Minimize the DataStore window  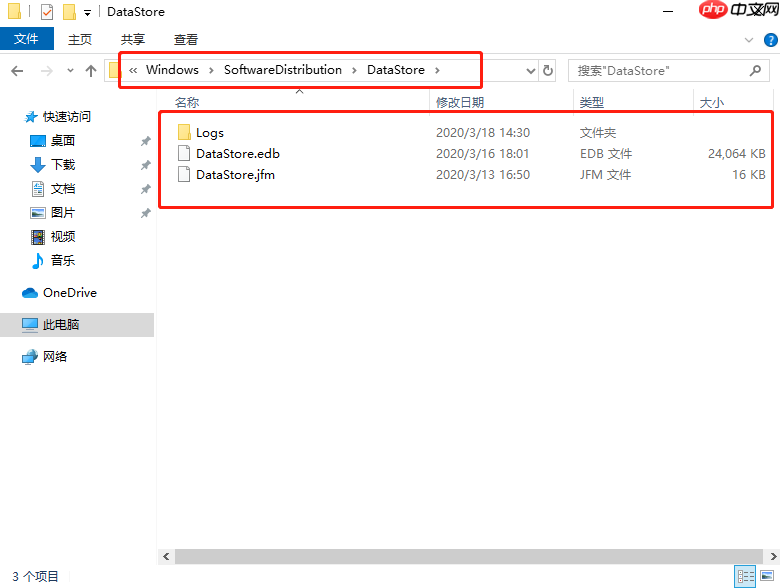668,11
